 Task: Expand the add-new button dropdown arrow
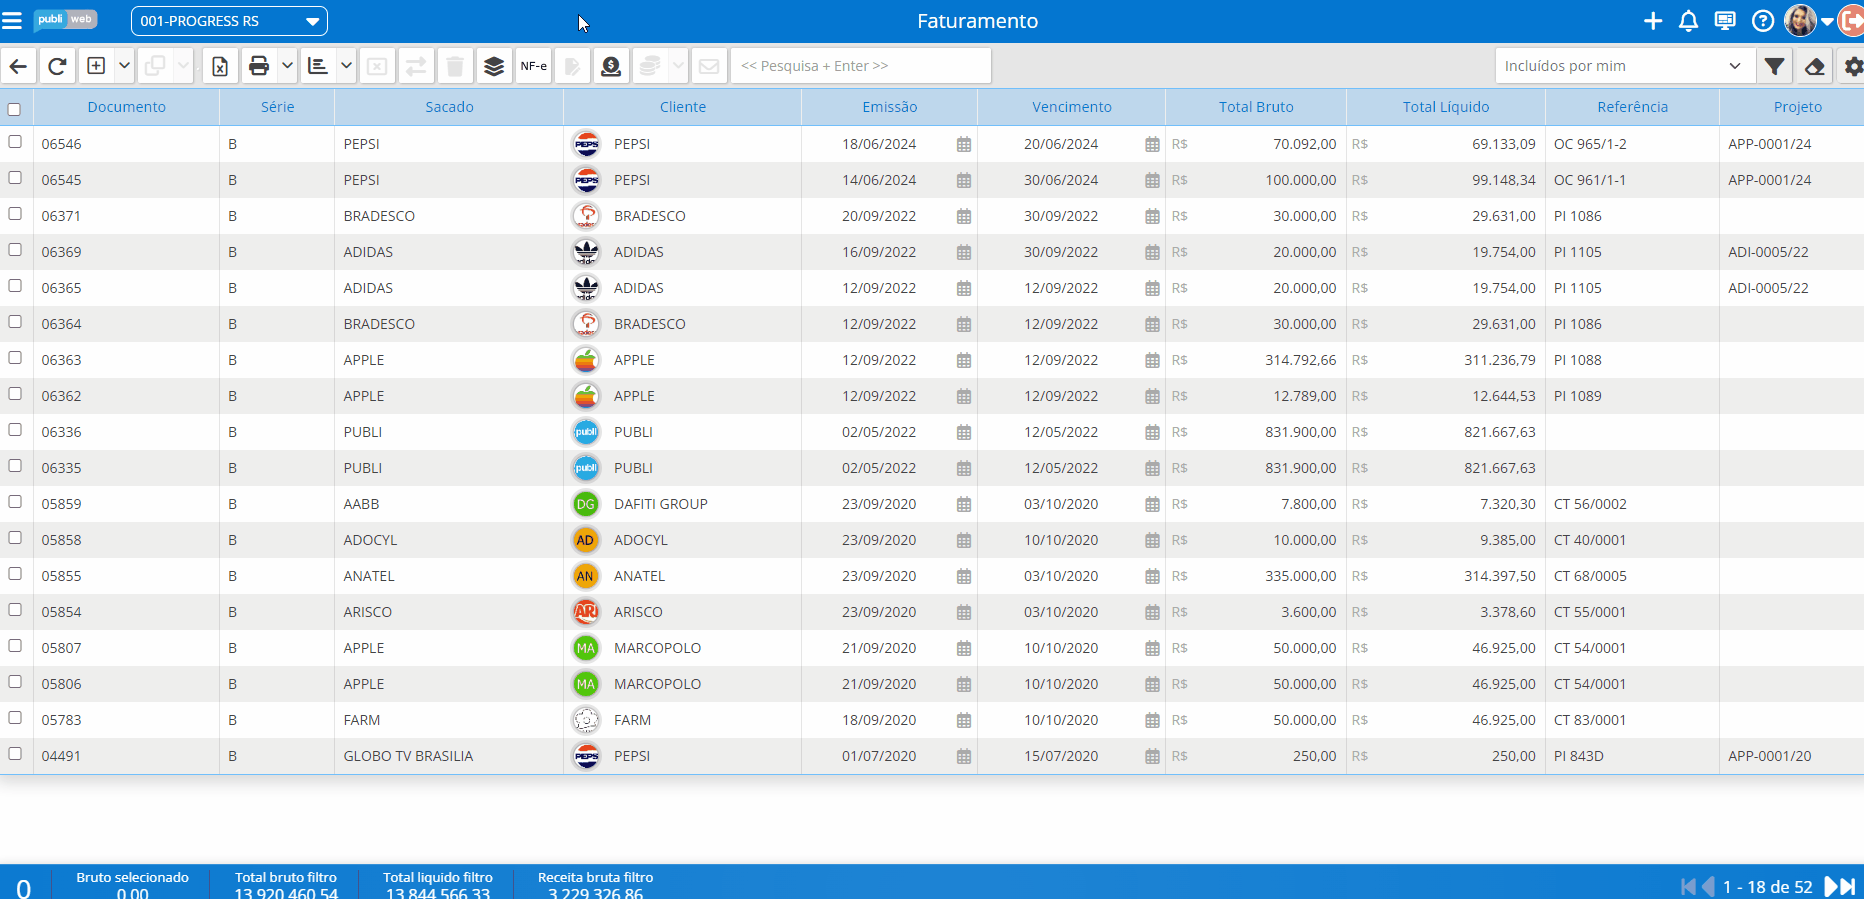(x=124, y=66)
